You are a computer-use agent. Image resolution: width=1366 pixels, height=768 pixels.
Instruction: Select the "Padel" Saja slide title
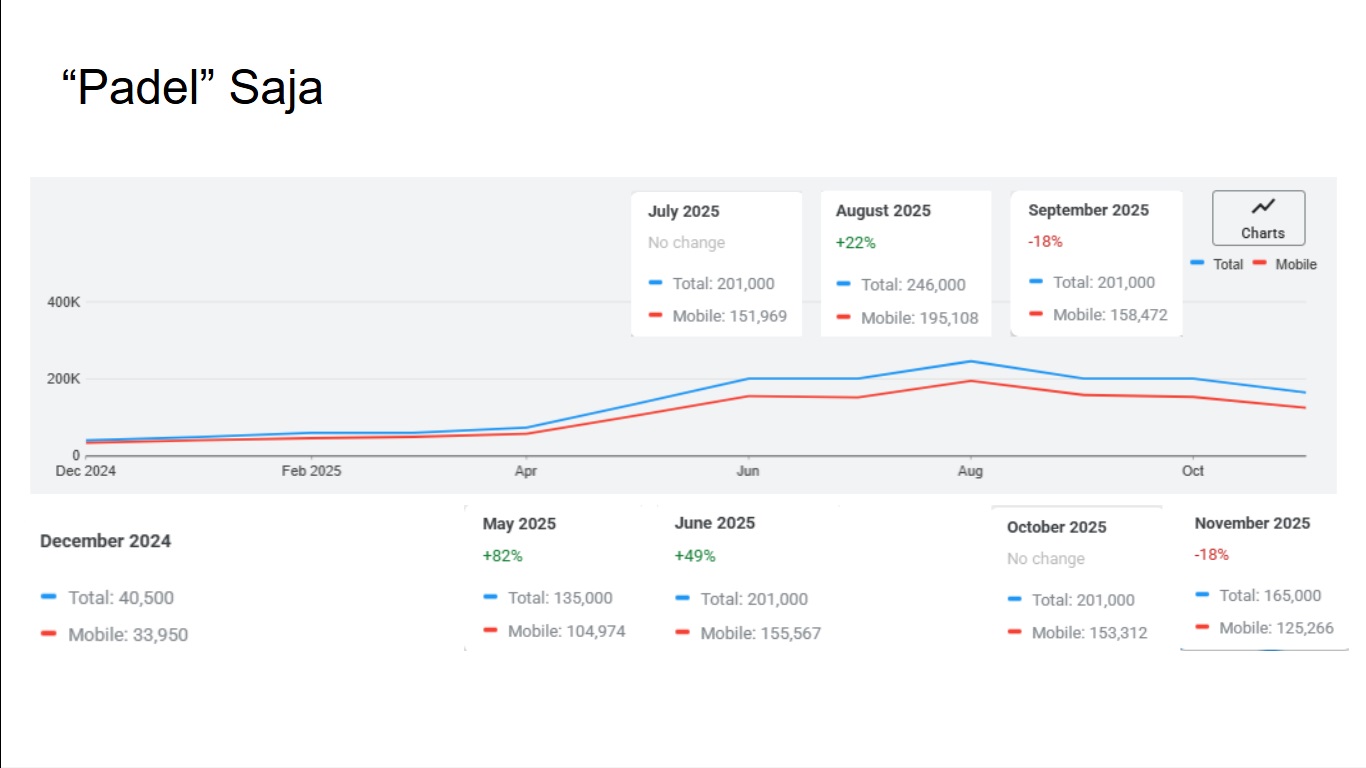point(192,88)
